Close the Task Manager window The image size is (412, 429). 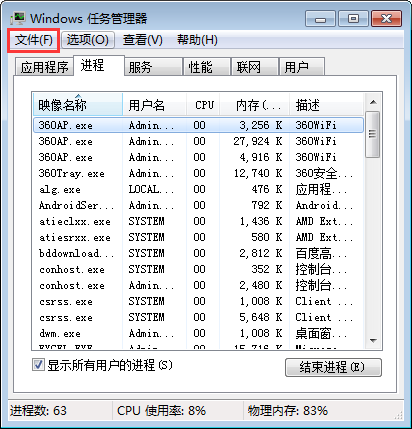tap(386, 19)
